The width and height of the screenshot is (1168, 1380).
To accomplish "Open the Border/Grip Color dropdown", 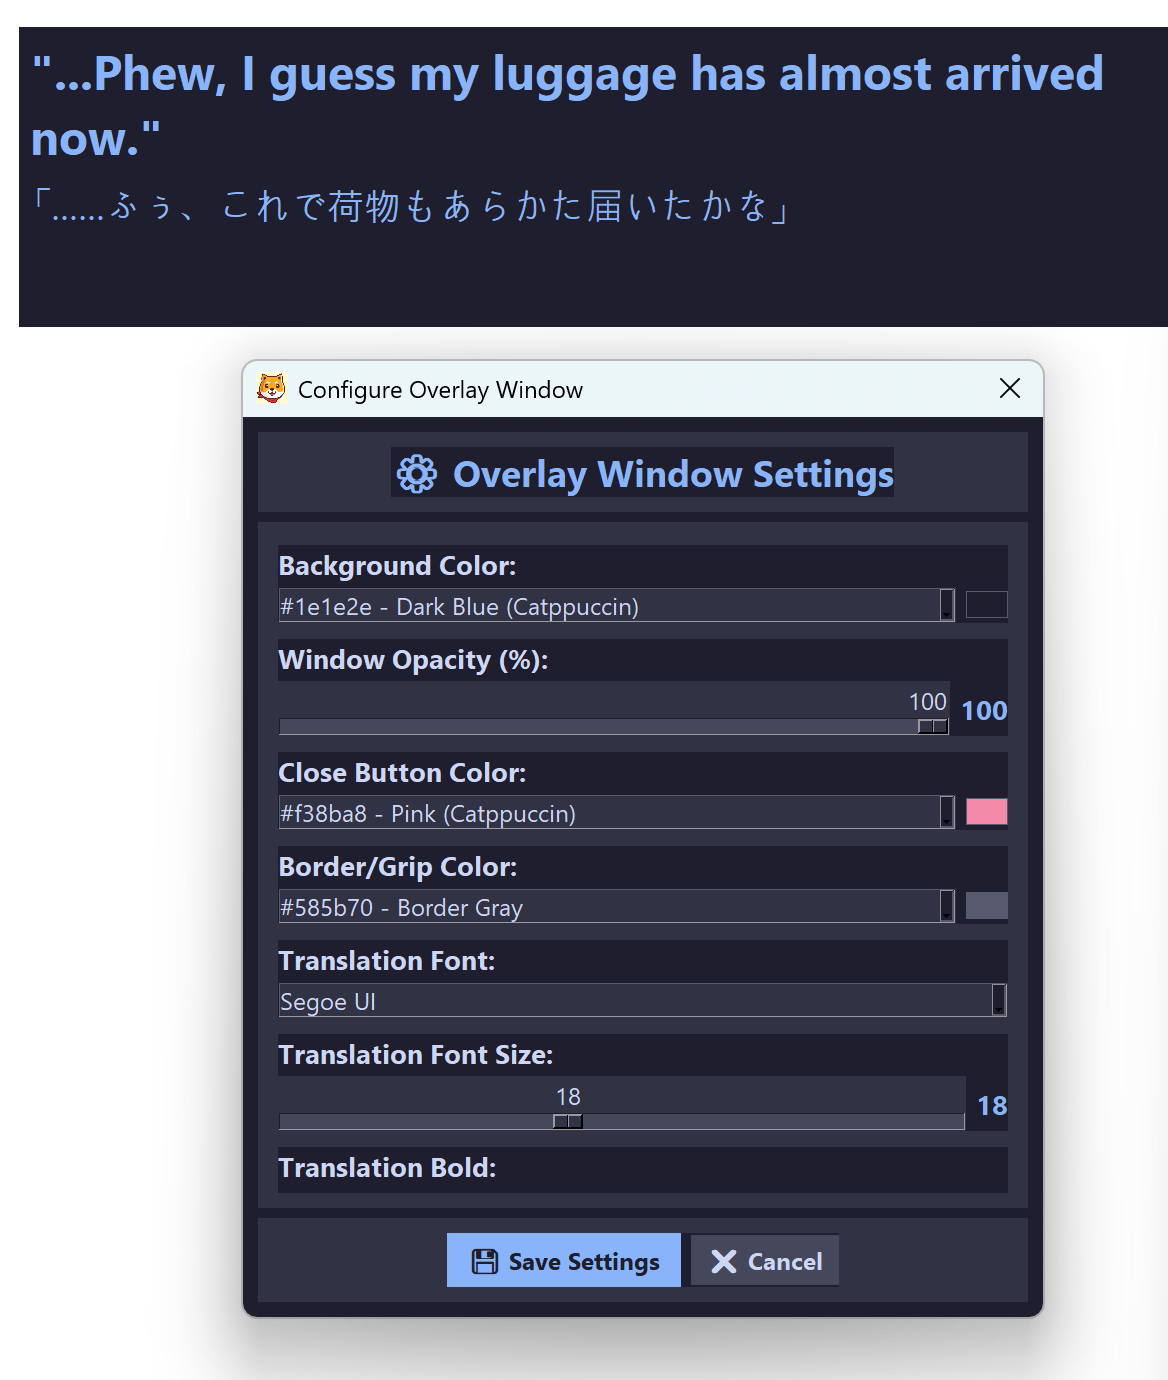I will tap(946, 907).
